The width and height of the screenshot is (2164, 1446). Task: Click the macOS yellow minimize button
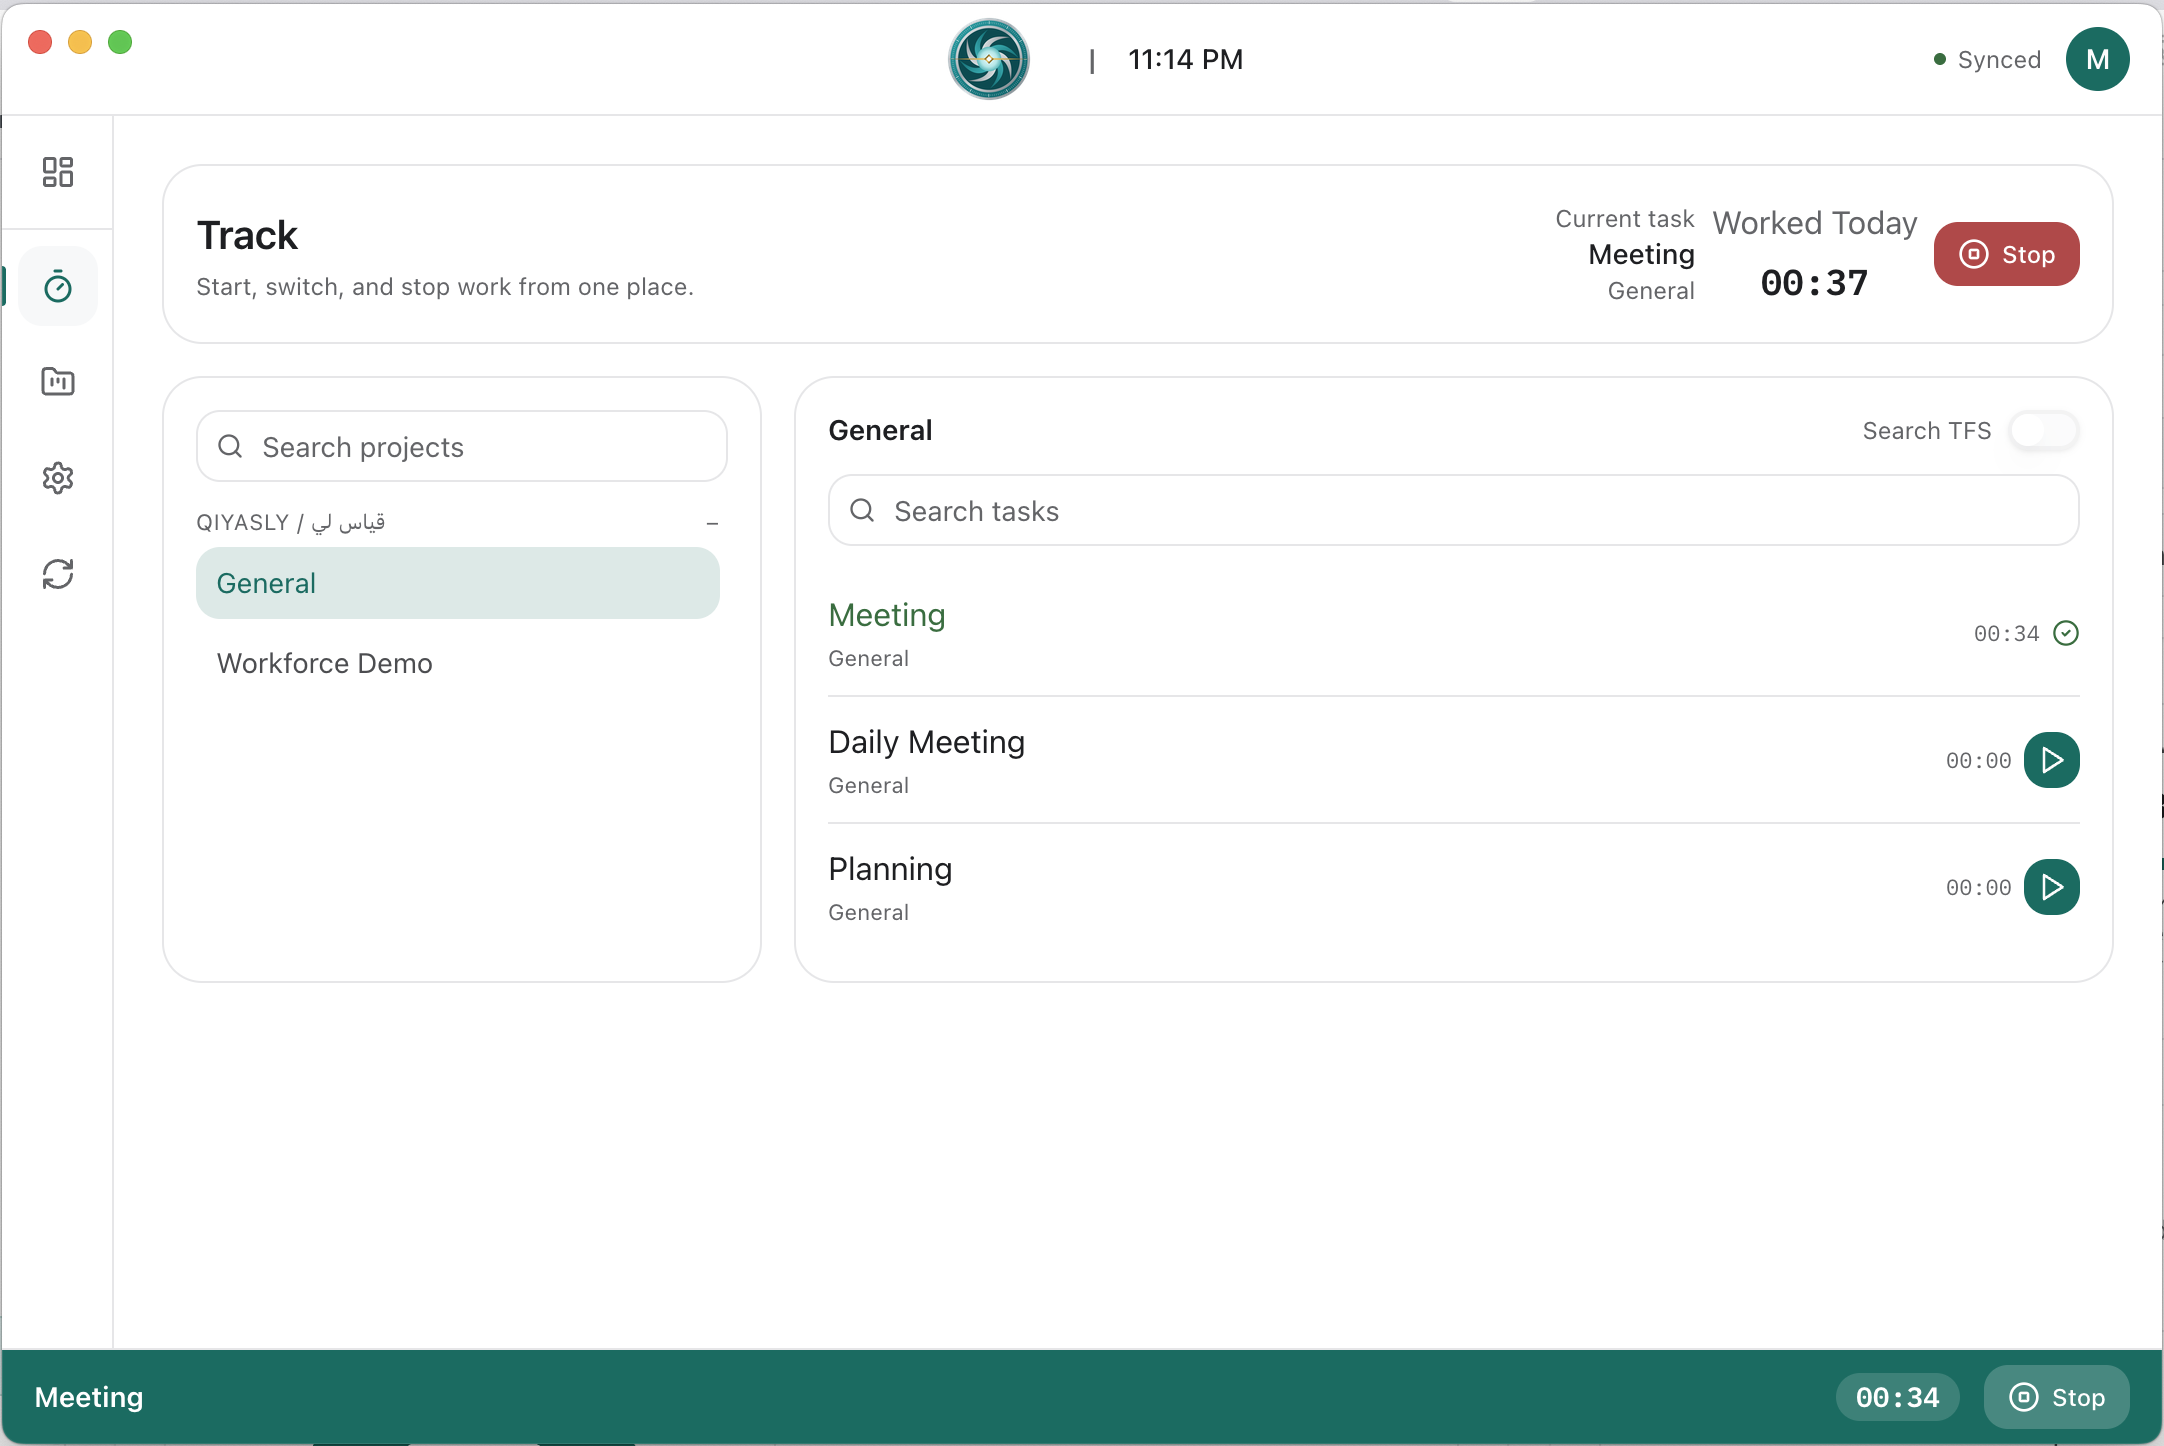(x=80, y=42)
